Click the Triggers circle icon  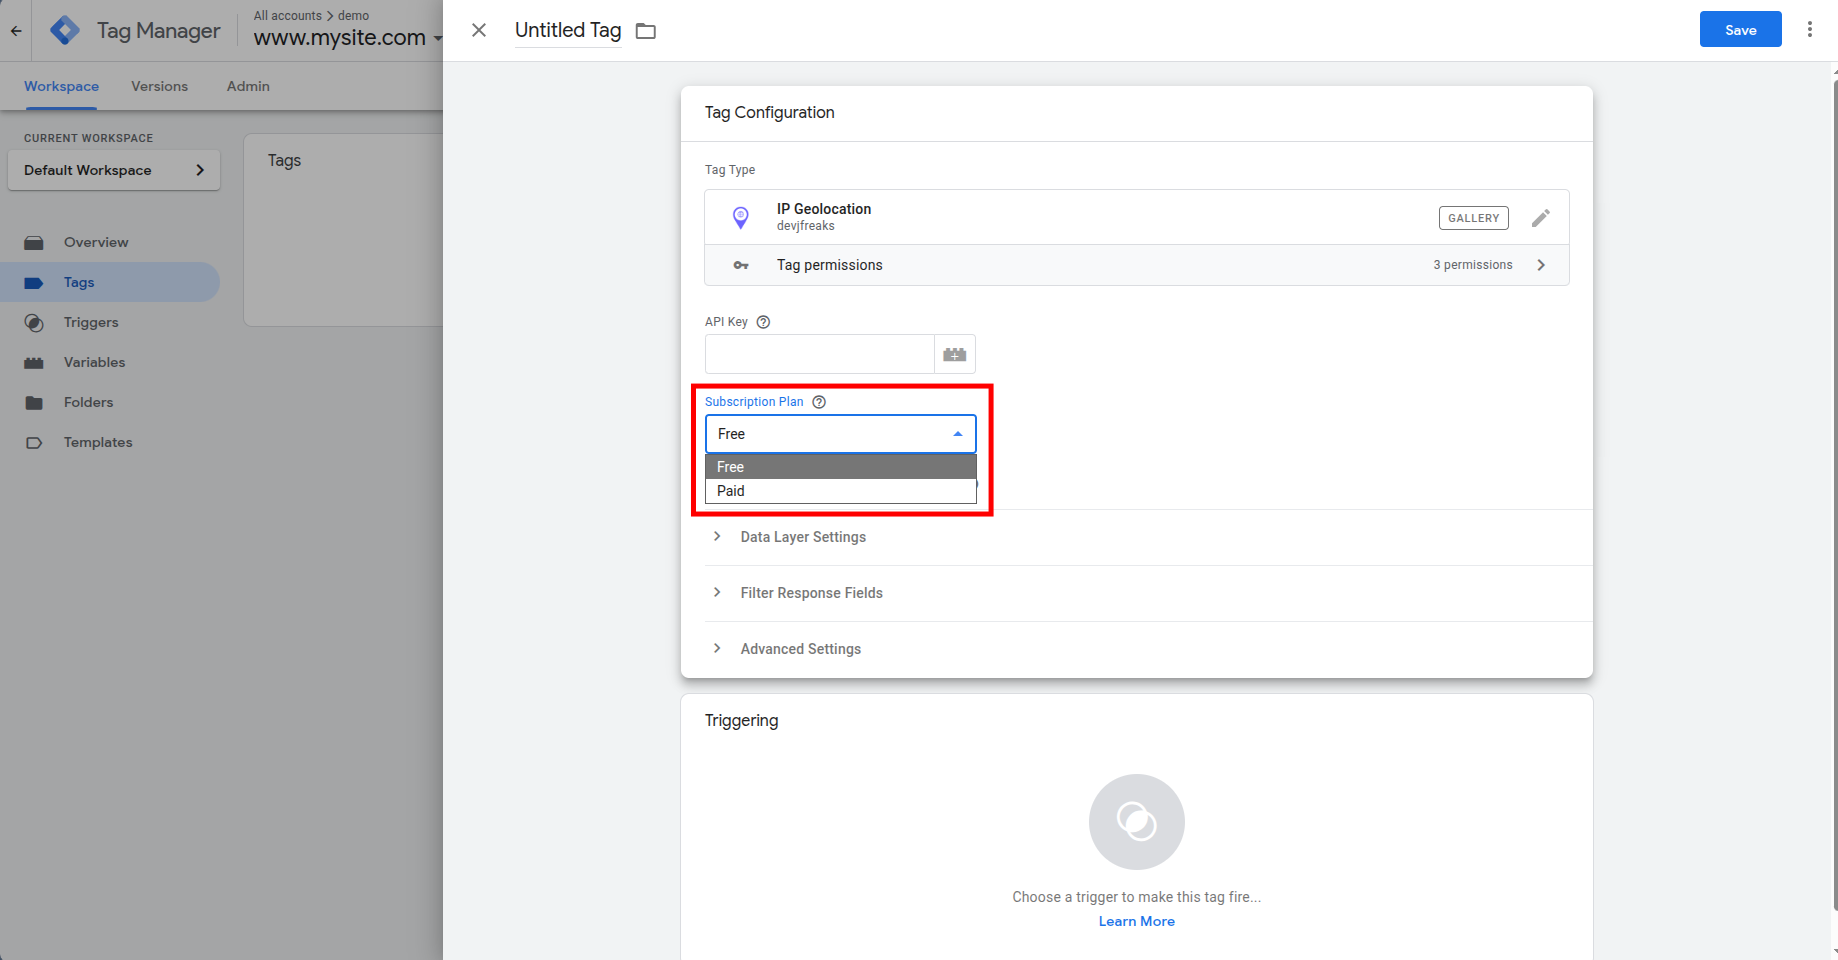click(34, 323)
